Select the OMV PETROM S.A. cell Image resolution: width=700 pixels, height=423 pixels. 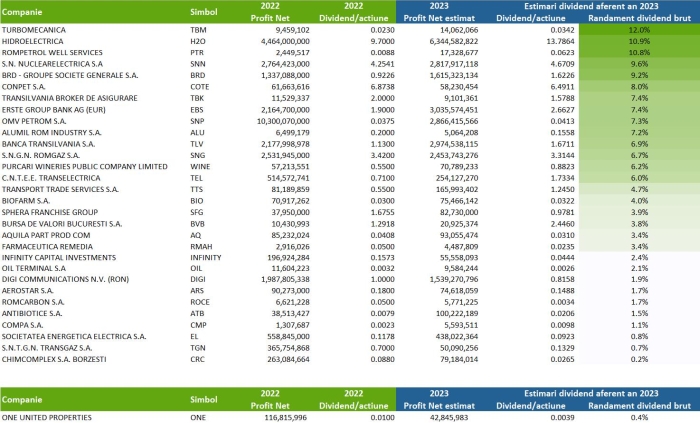point(34,121)
